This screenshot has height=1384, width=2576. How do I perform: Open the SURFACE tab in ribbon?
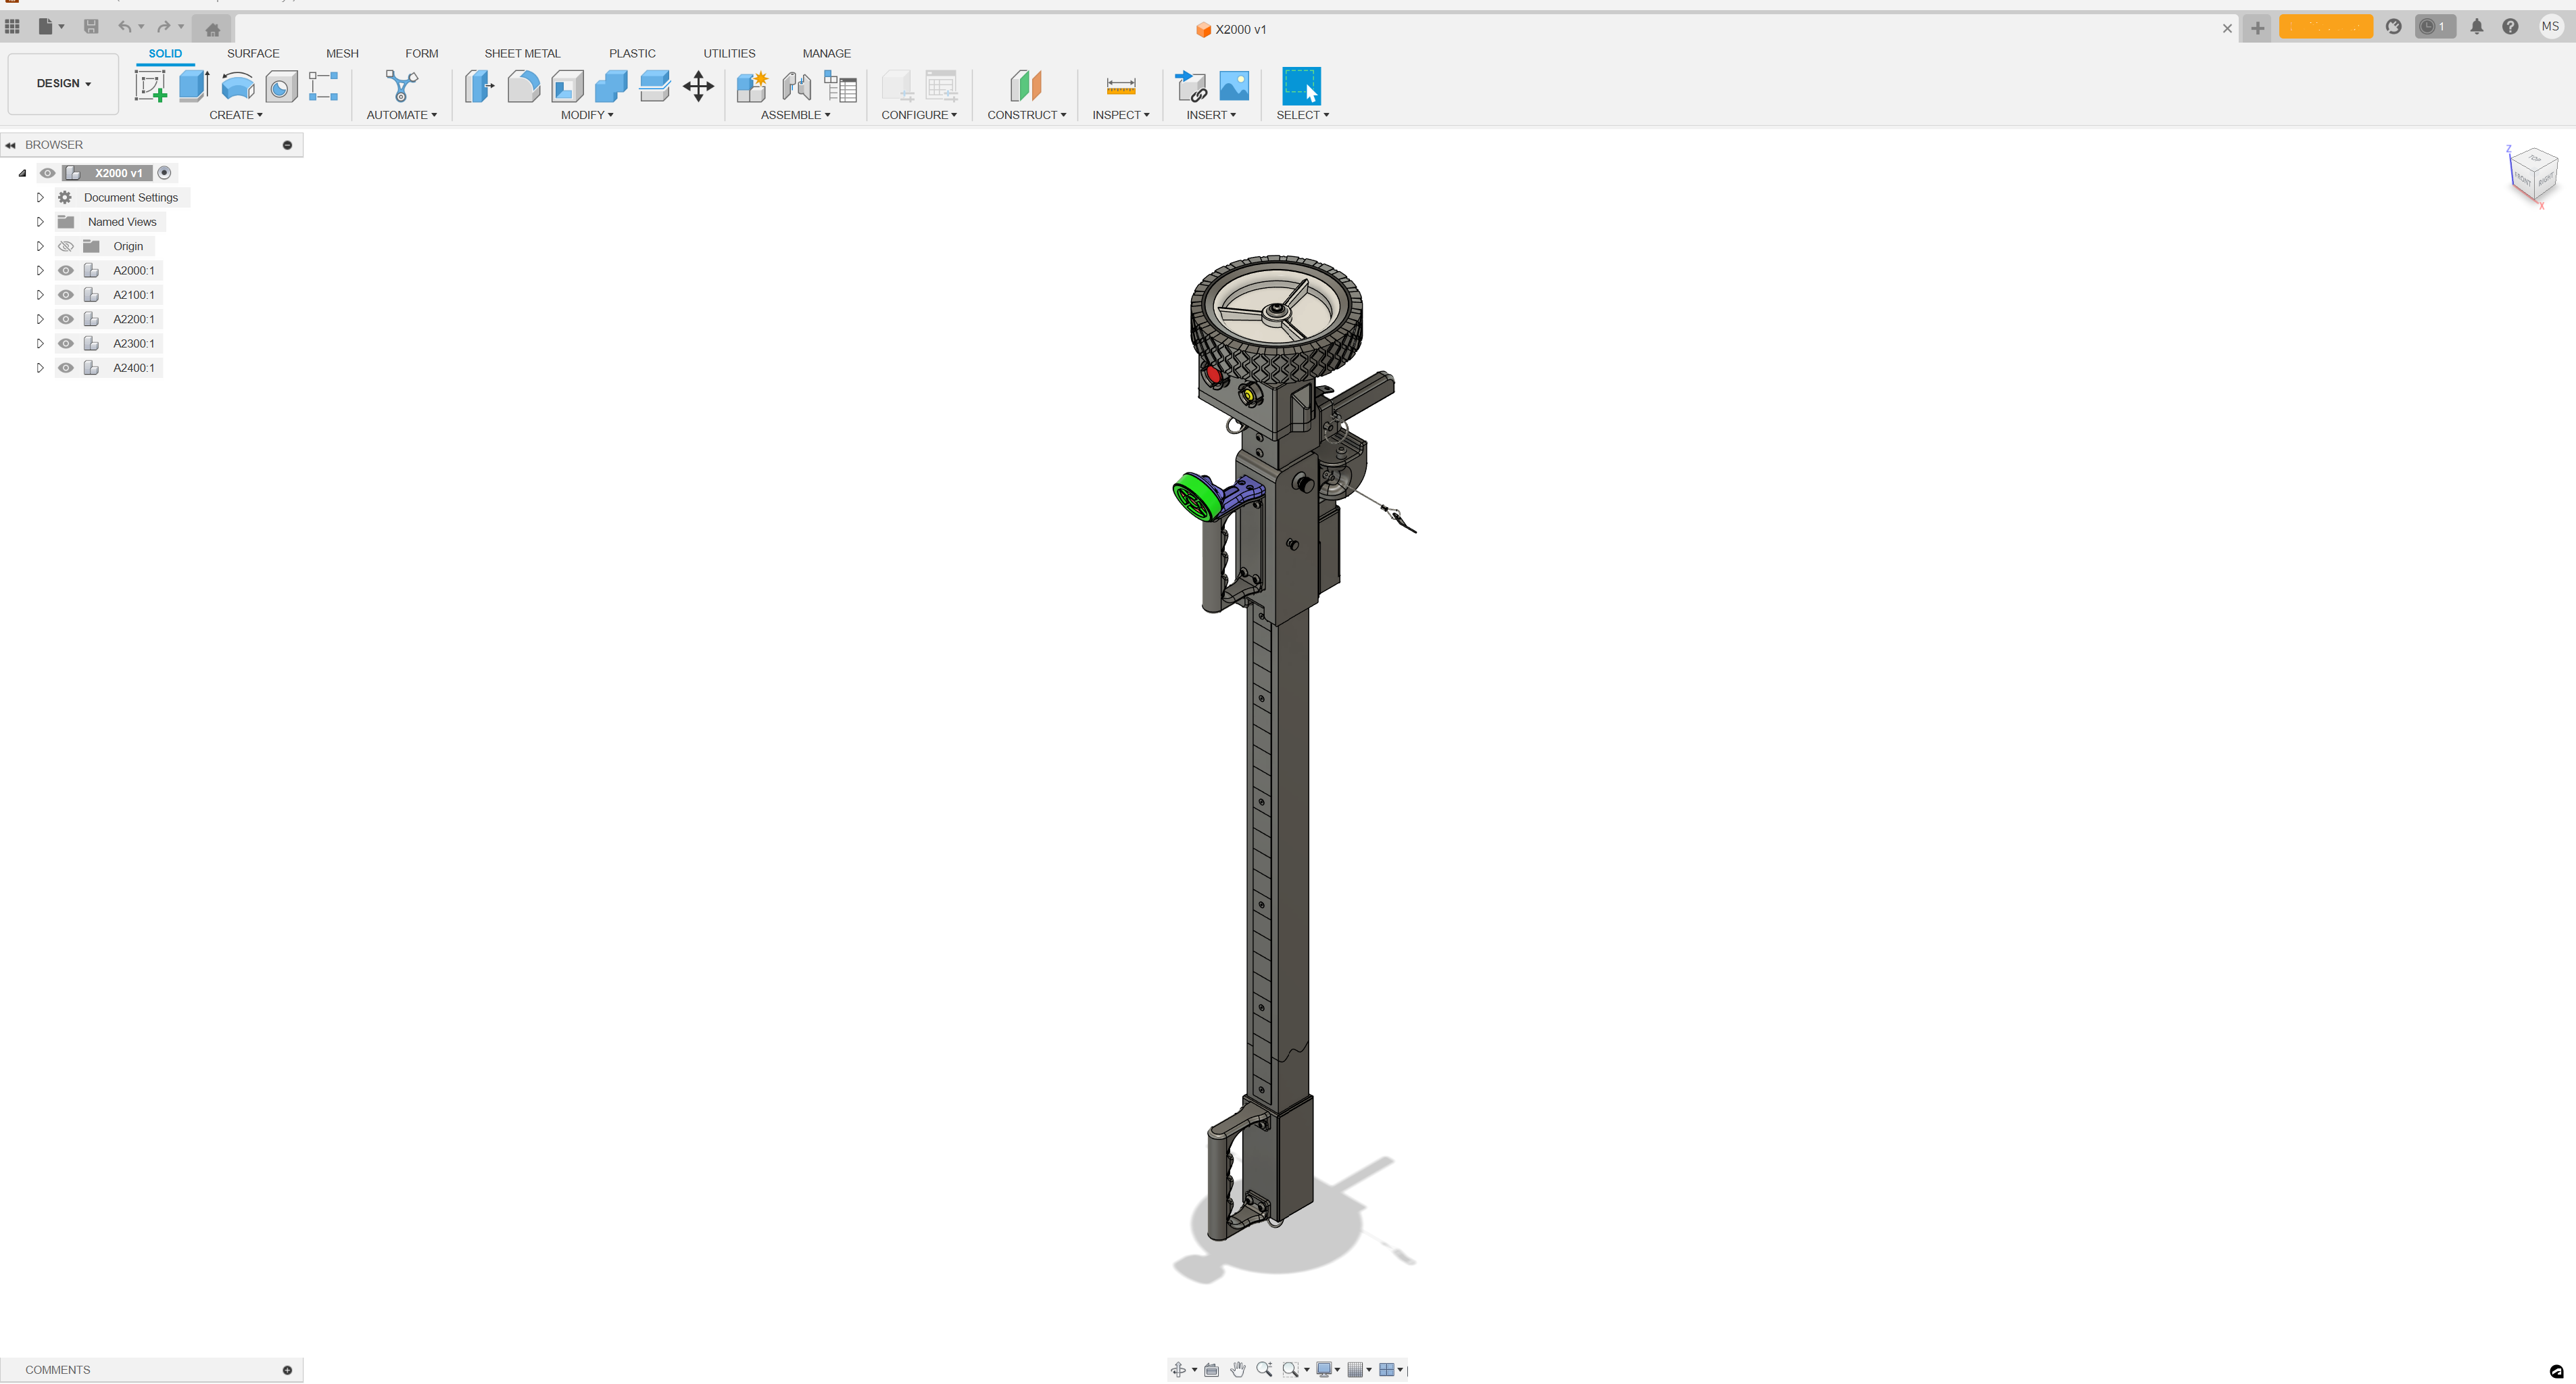click(x=252, y=53)
